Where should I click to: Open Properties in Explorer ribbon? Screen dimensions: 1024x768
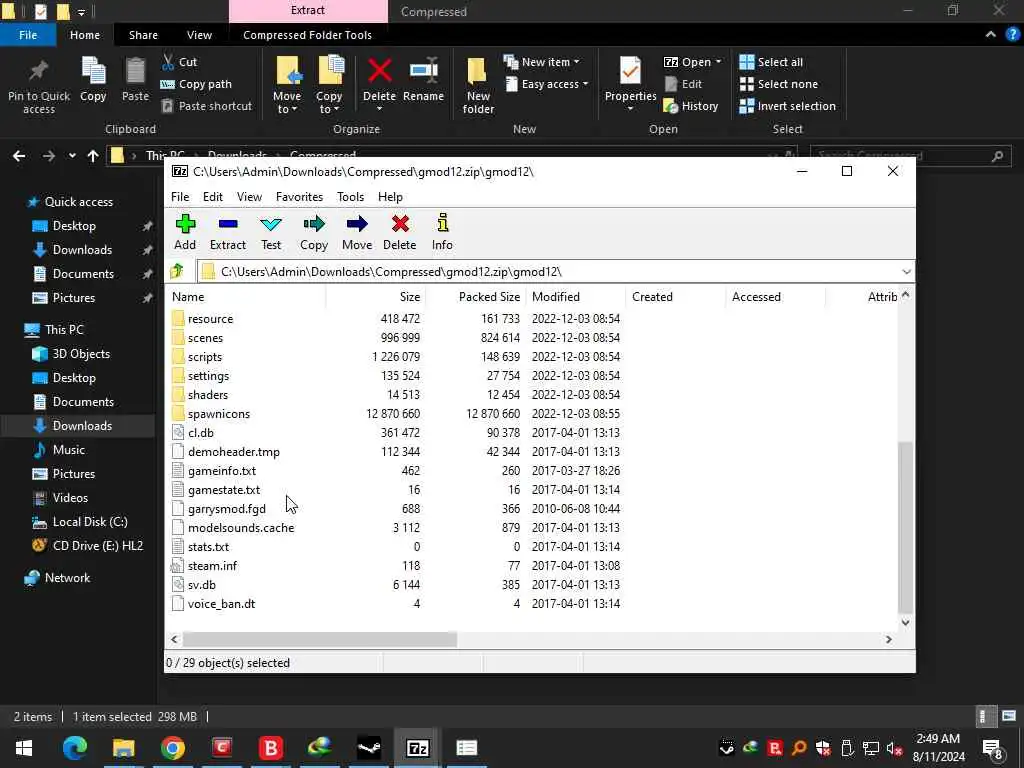[630, 83]
